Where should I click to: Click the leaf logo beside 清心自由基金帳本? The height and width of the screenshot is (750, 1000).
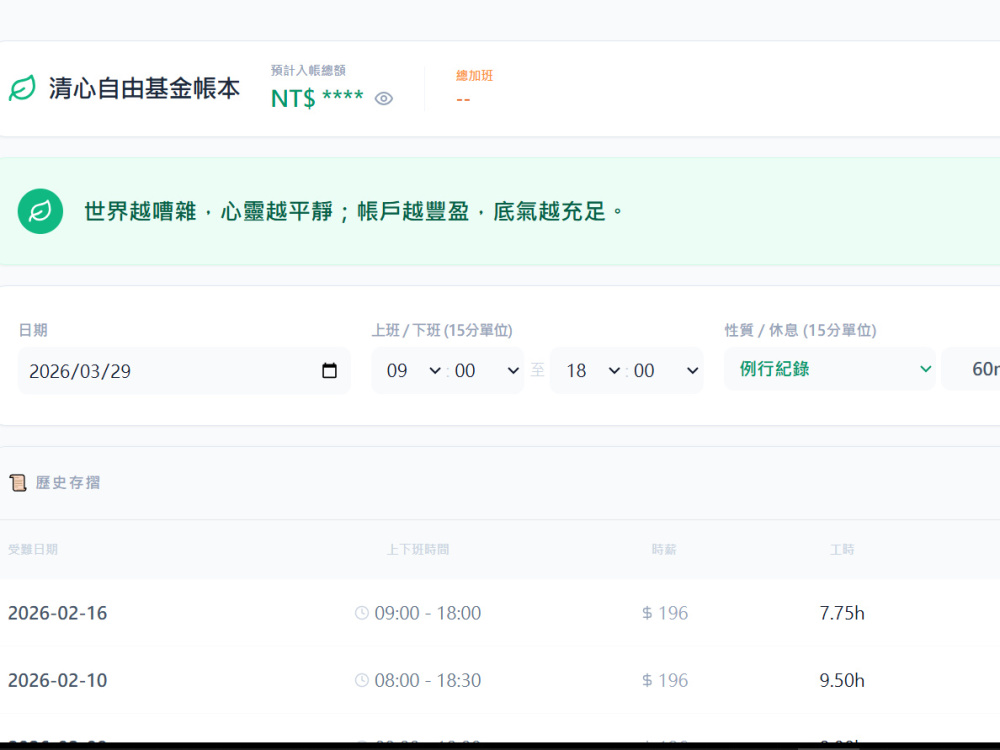click(x=22, y=88)
